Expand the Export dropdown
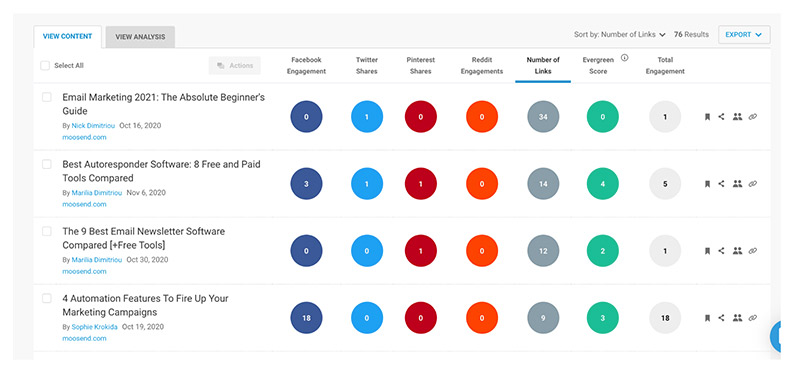The height and width of the screenshot is (379, 790). 744,35
